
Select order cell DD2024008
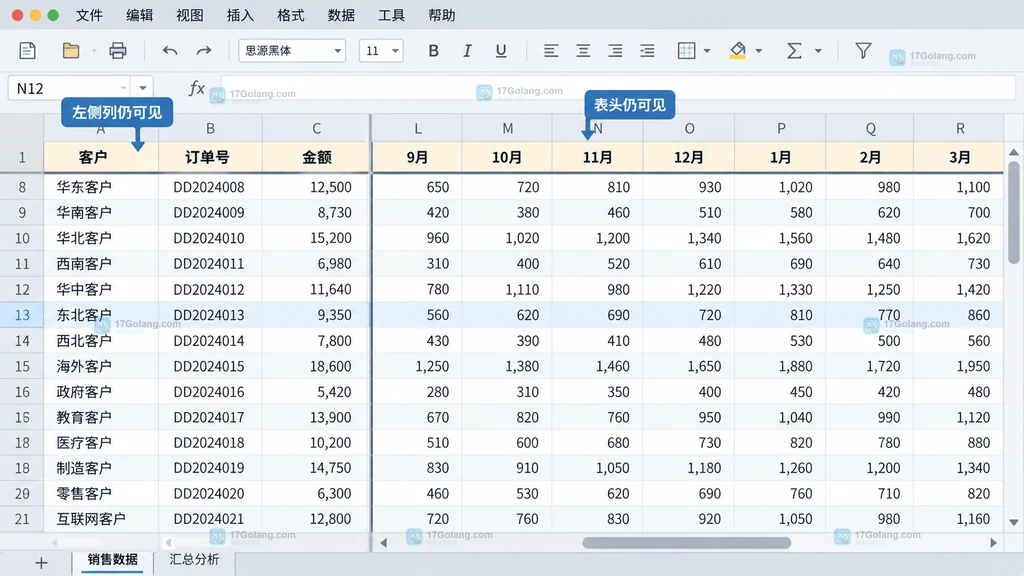click(210, 187)
